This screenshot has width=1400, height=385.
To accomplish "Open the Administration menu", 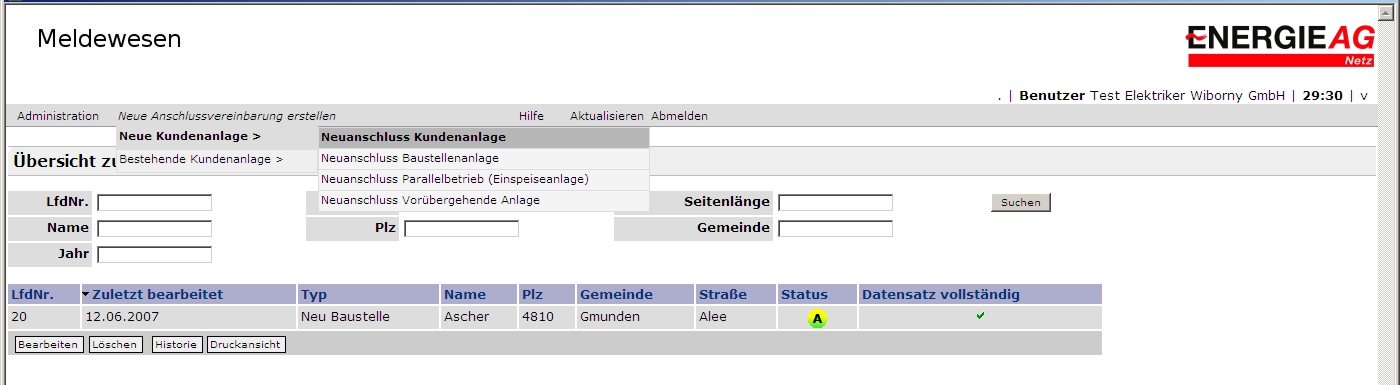I will coord(58,116).
